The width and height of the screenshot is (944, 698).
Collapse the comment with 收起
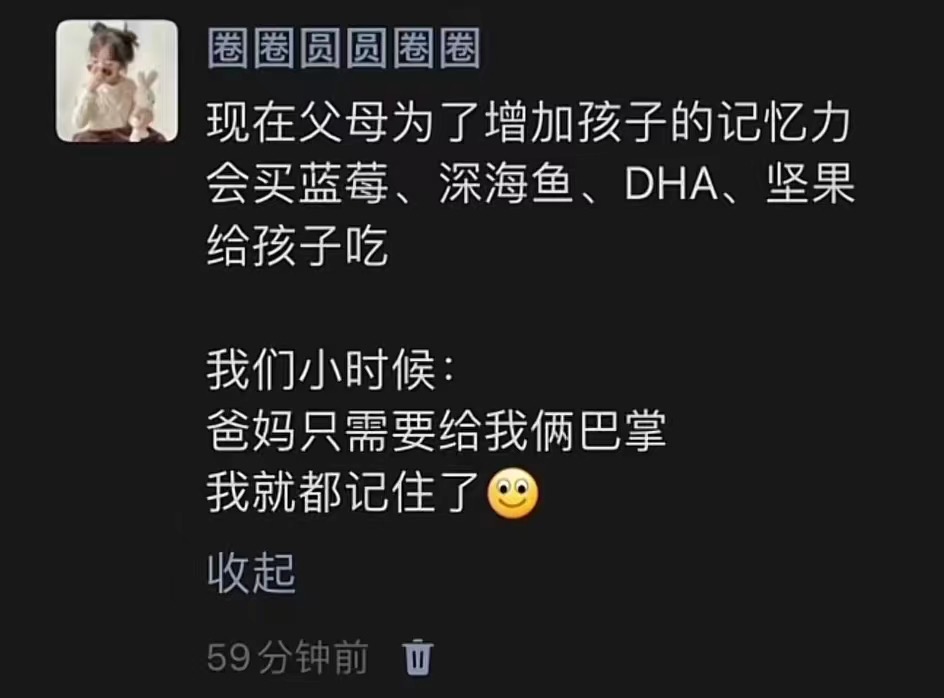[x=252, y=573]
